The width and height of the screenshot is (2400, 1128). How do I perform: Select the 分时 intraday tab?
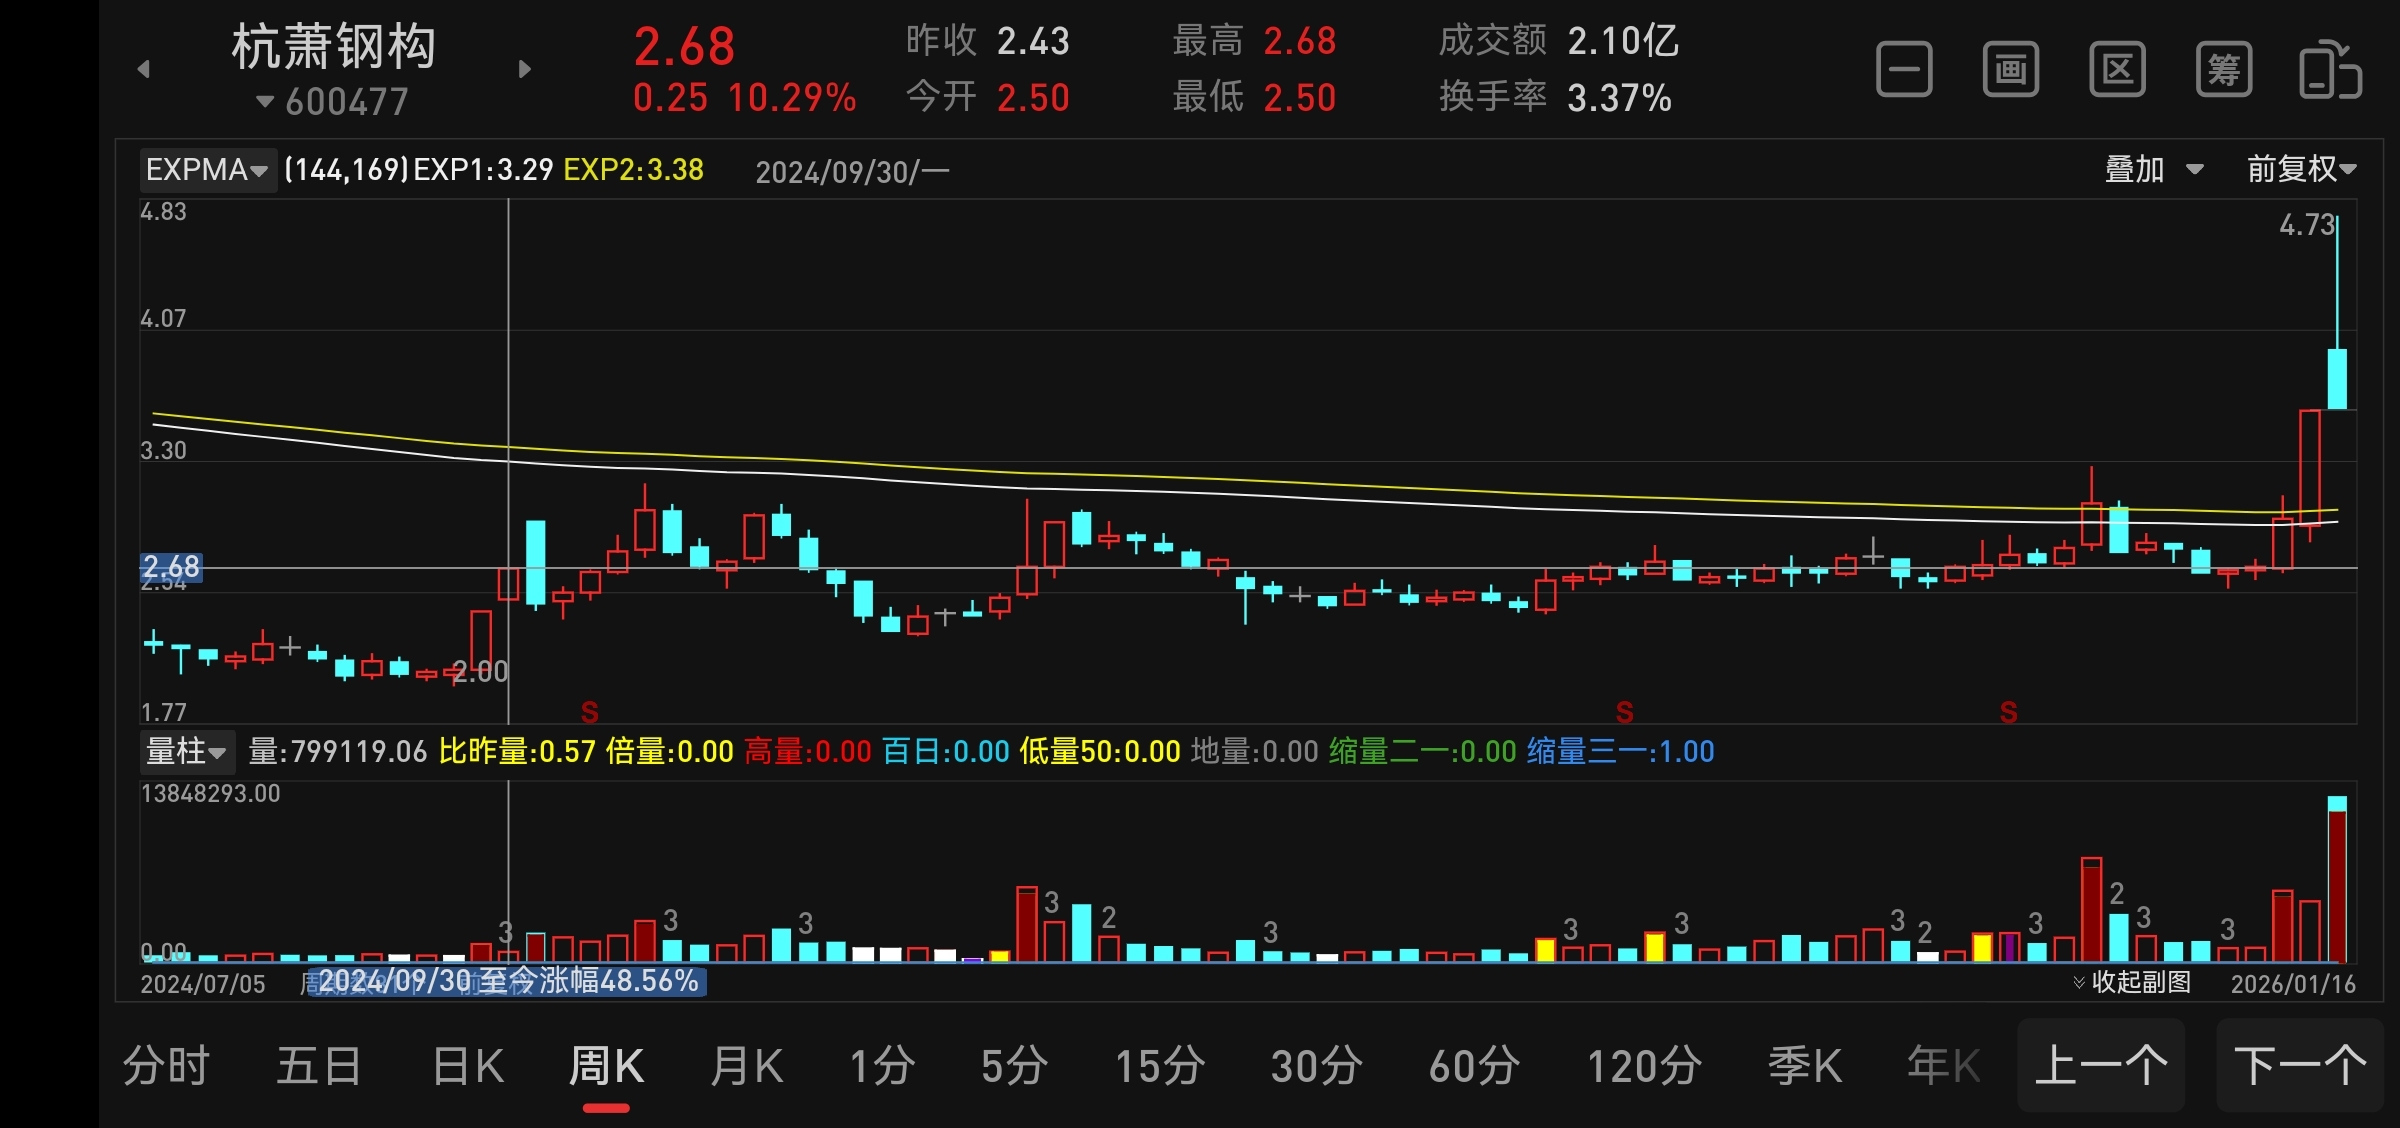coord(166,1066)
